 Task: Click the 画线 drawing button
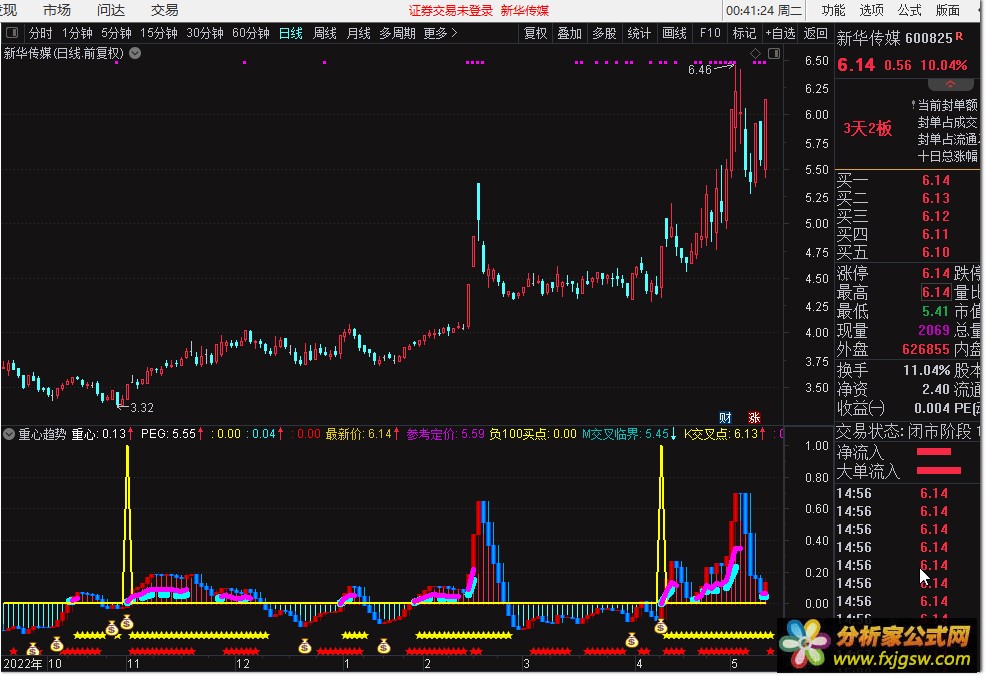(x=674, y=33)
